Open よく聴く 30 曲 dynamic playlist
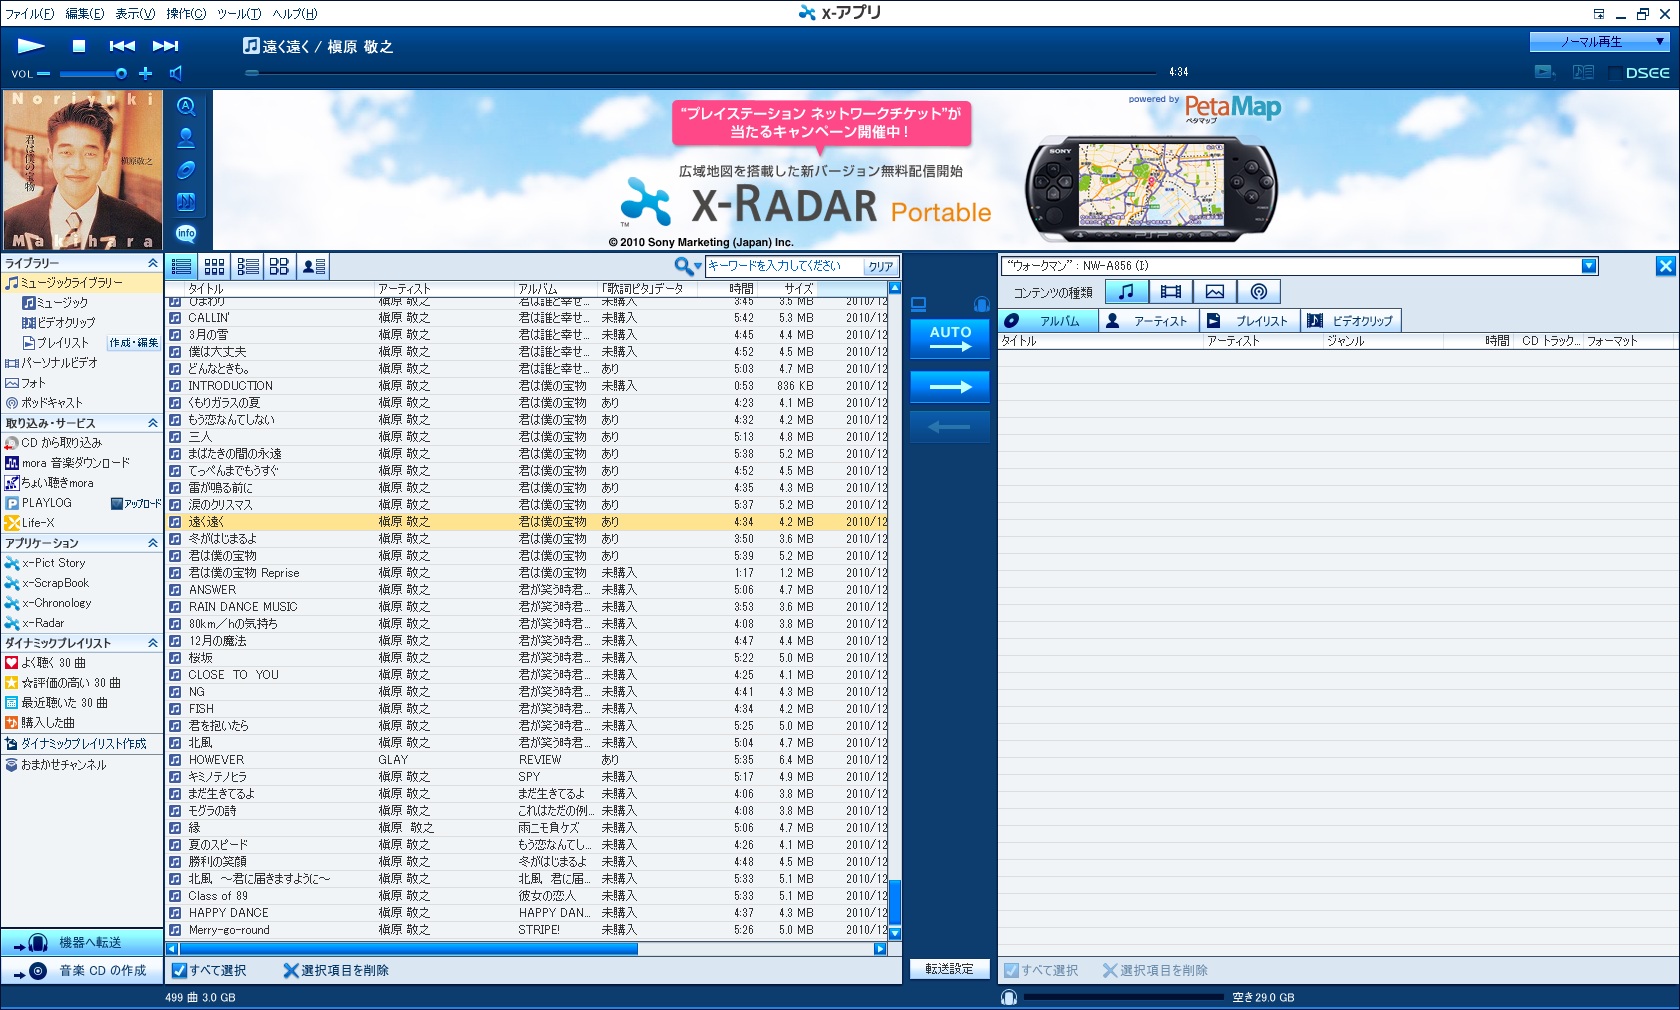1680x1010 pixels. (x=46, y=663)
